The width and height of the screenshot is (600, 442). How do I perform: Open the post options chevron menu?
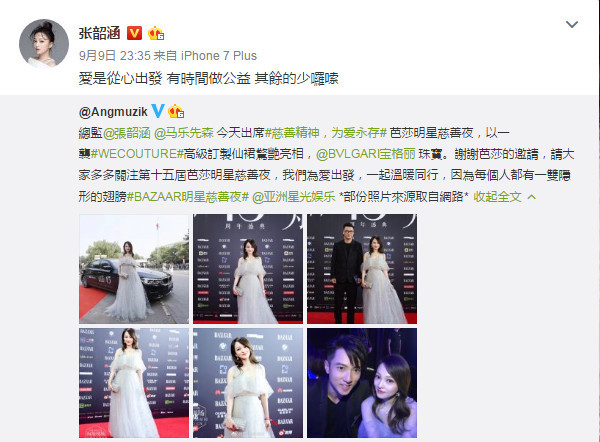click(x=572, y=24)
